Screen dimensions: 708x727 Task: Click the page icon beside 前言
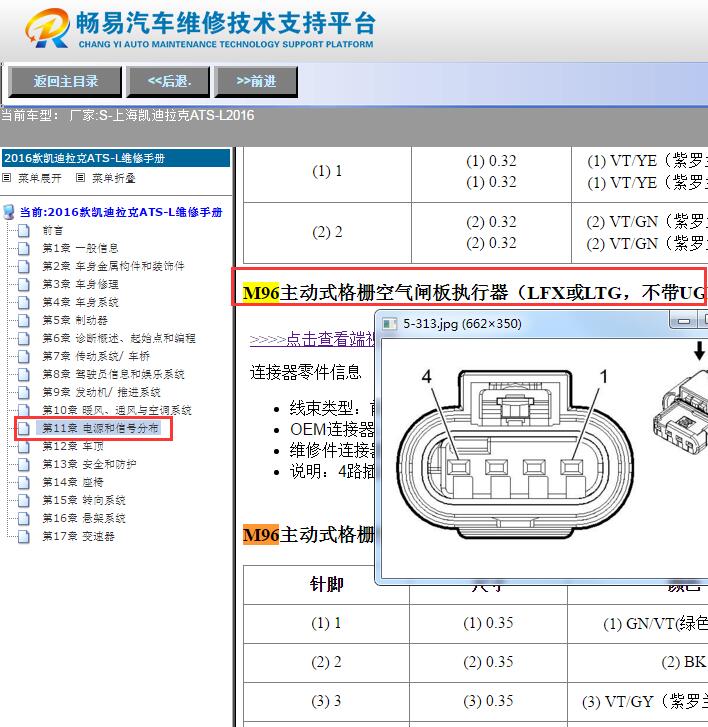[24, 230]
